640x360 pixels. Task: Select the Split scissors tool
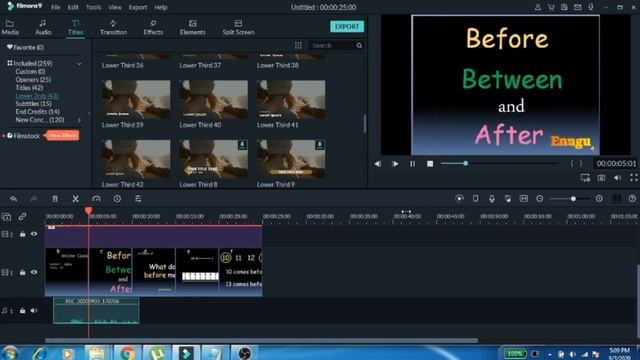tap(76, 199)
